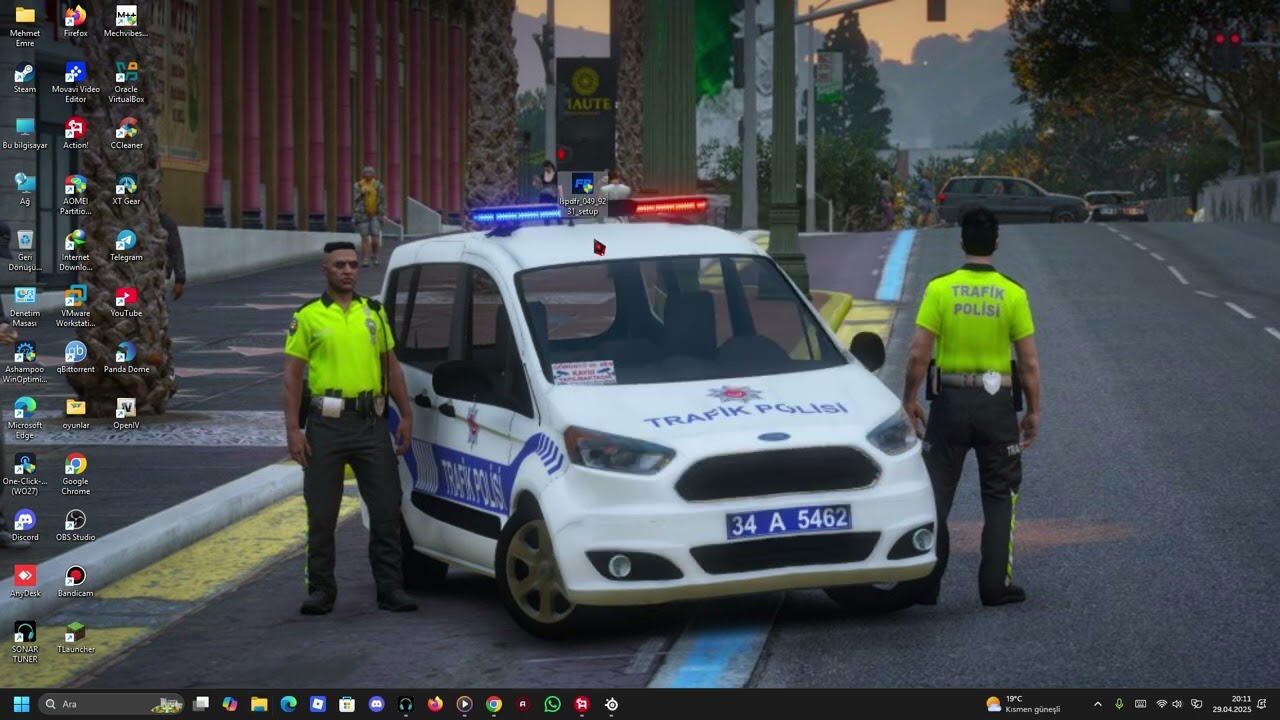Open Oracle VirtualBox shortcut

pyautogui.click(x=126, y=82)
